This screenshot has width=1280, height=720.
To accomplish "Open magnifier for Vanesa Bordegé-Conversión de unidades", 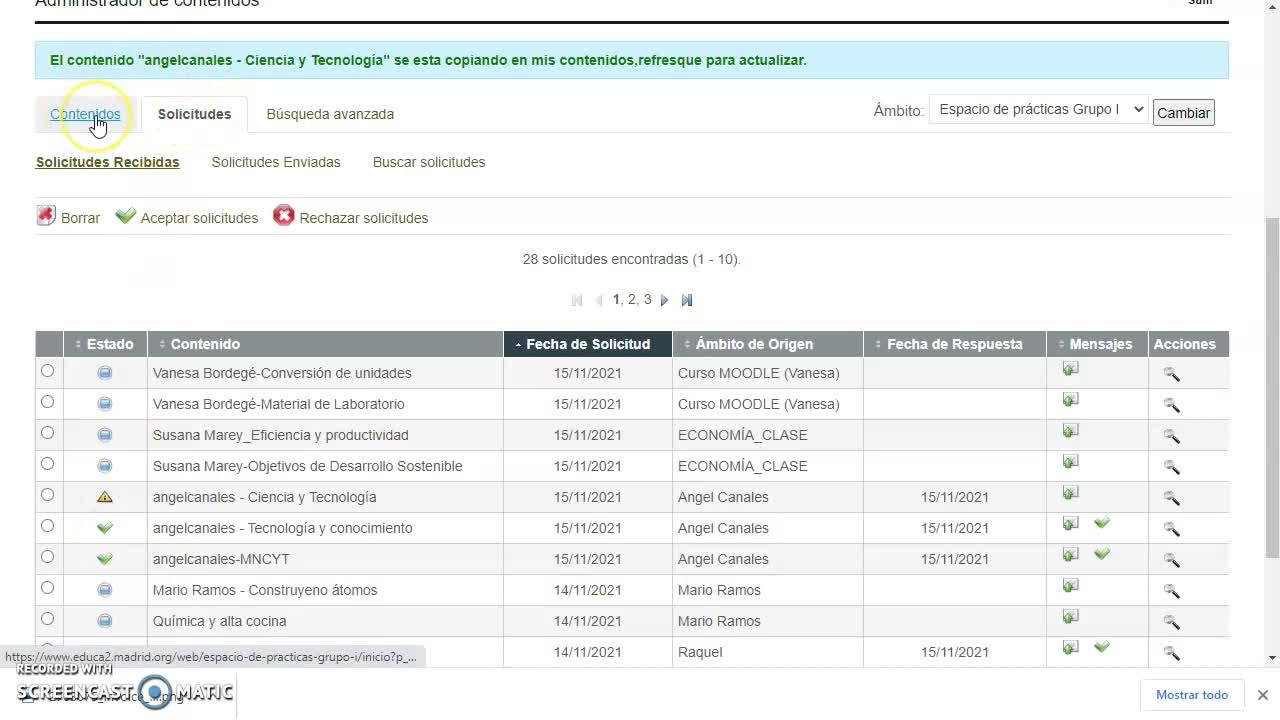I will pos(1171,374).
